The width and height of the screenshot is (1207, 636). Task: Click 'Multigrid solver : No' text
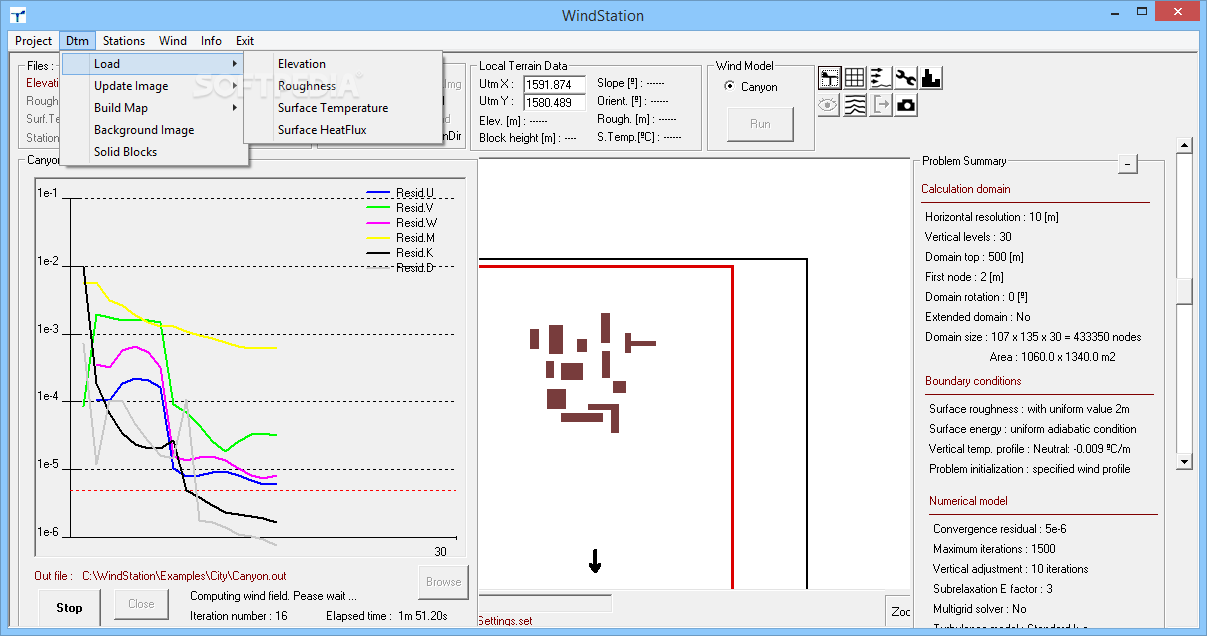coord(979,609)
